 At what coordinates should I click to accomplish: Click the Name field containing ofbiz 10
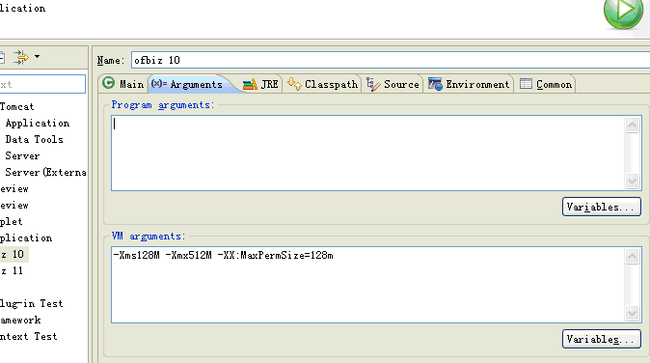(x=390, y=60)
